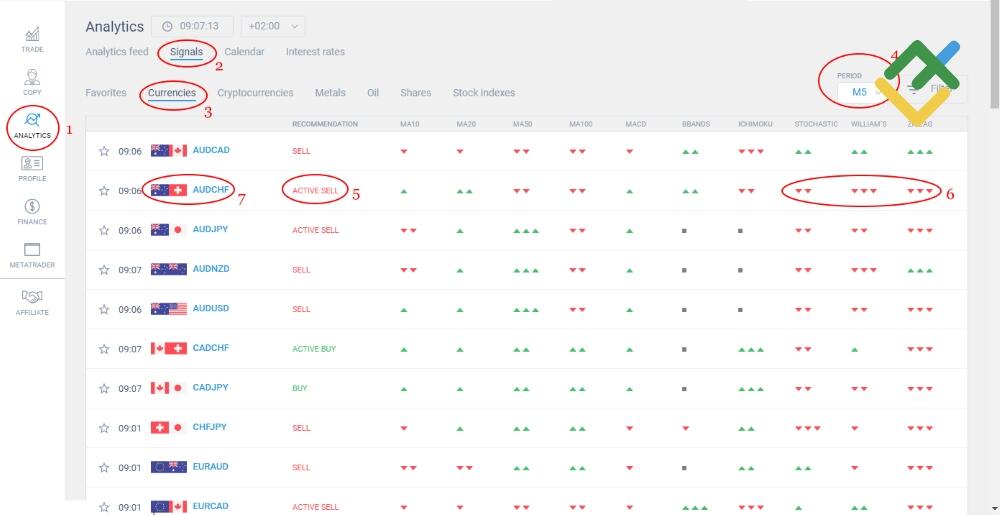The height and width of the screenshot is (515, 1000).
Task: Star CADCHF as a favorite
Action: coord(104,349)
